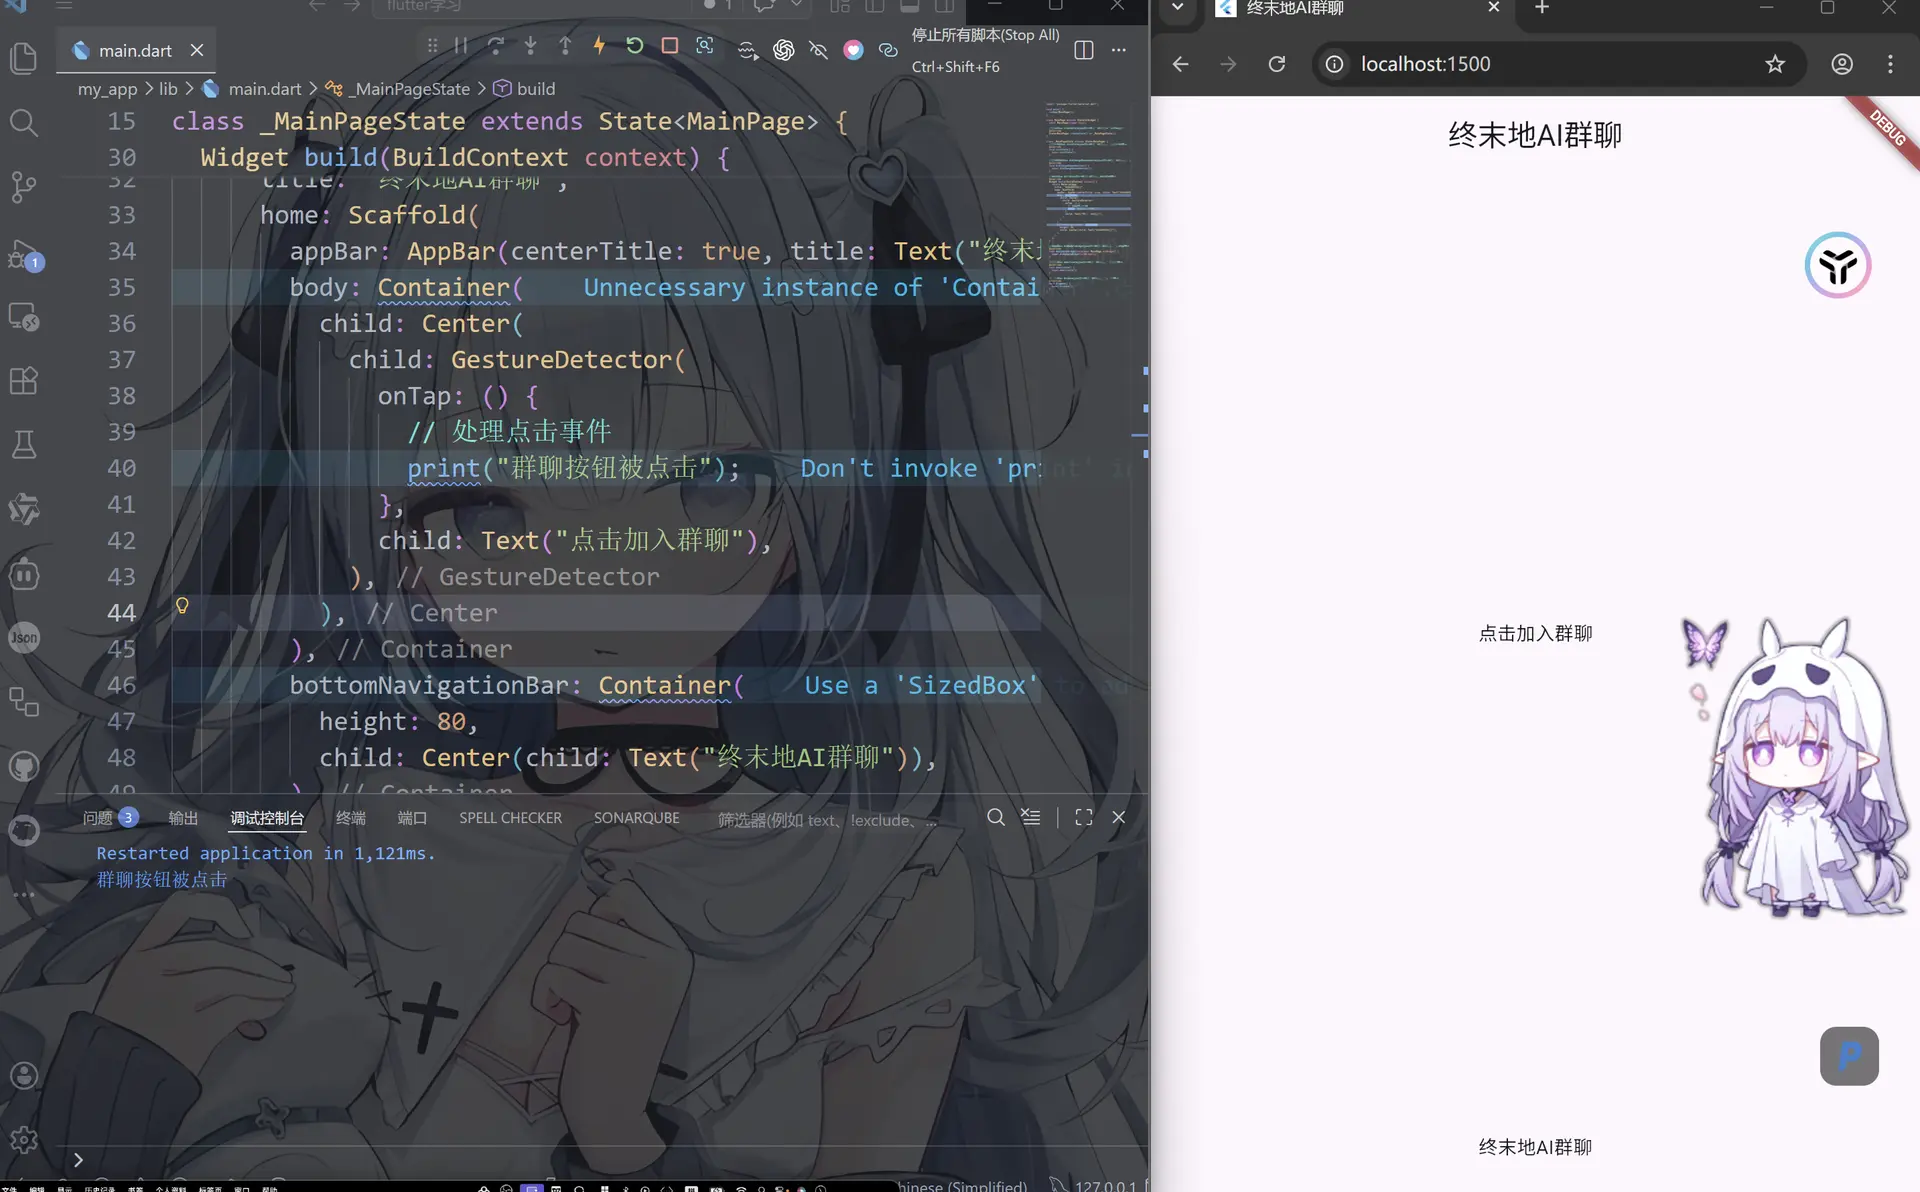The image size is (1920, 1192).
Task: Open the editor More Actions ellipsis
Action: tap(1119, 50)
